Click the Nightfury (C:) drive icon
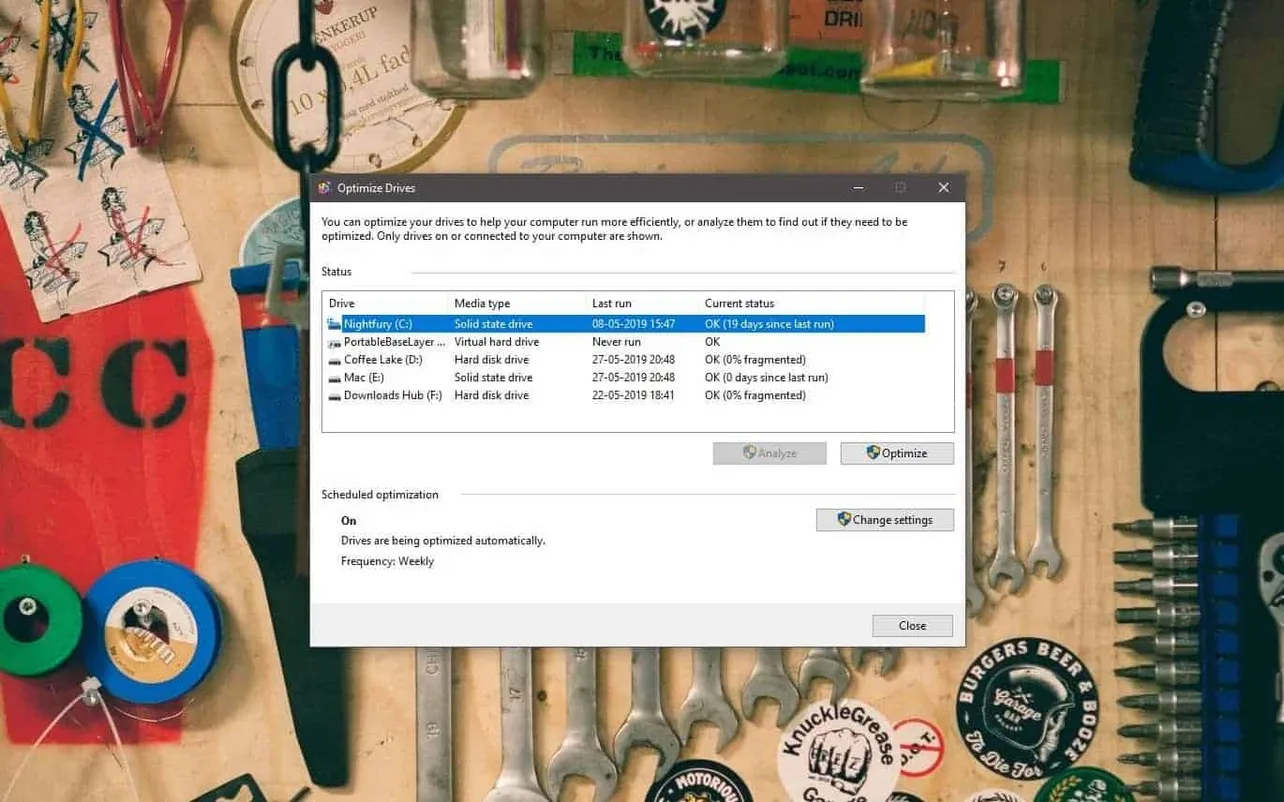1284x802 pixels. [x=333, y=323]
